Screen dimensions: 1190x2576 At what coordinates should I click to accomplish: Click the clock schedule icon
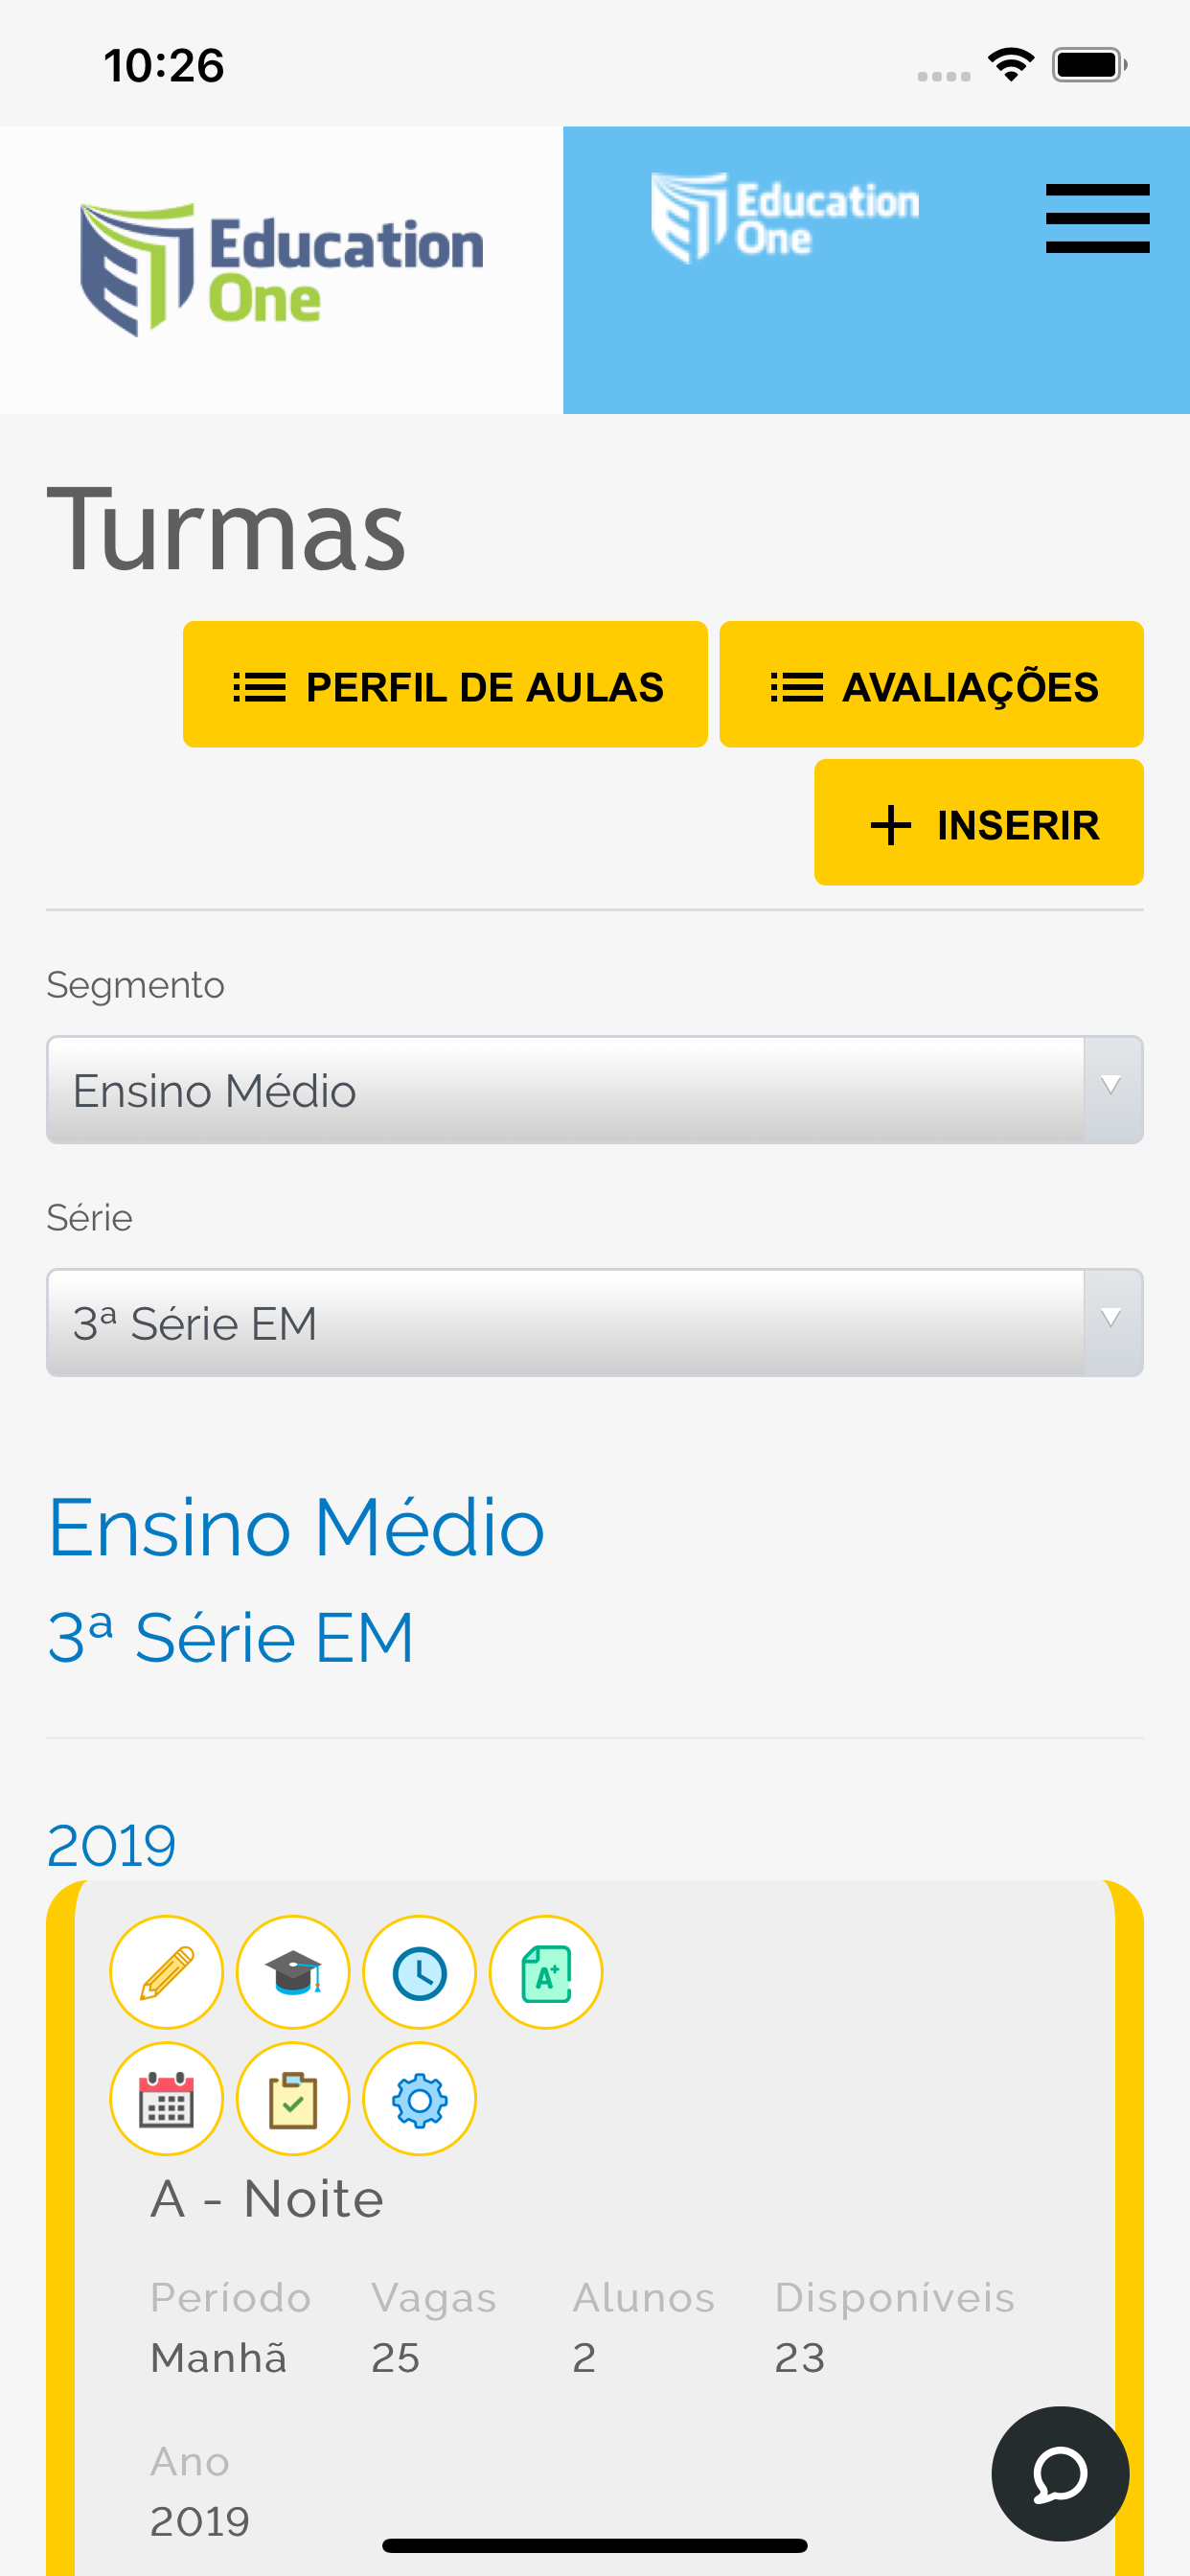point(419,1972)
